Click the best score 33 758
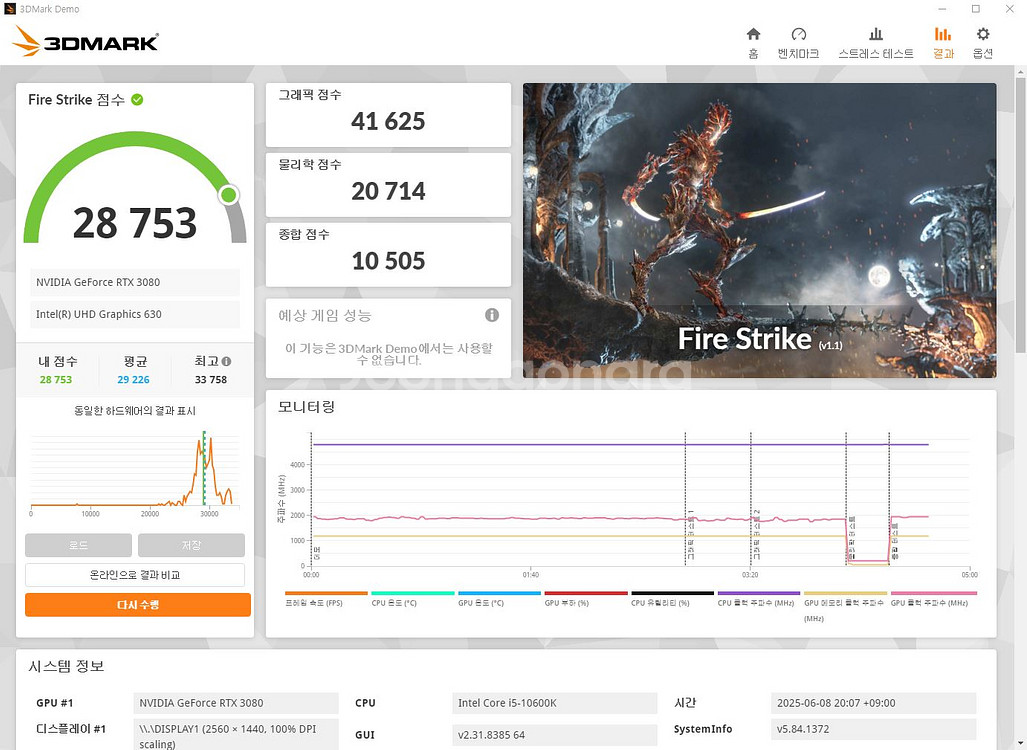This screenshot has width=1027, height=750. coord(211,379)
